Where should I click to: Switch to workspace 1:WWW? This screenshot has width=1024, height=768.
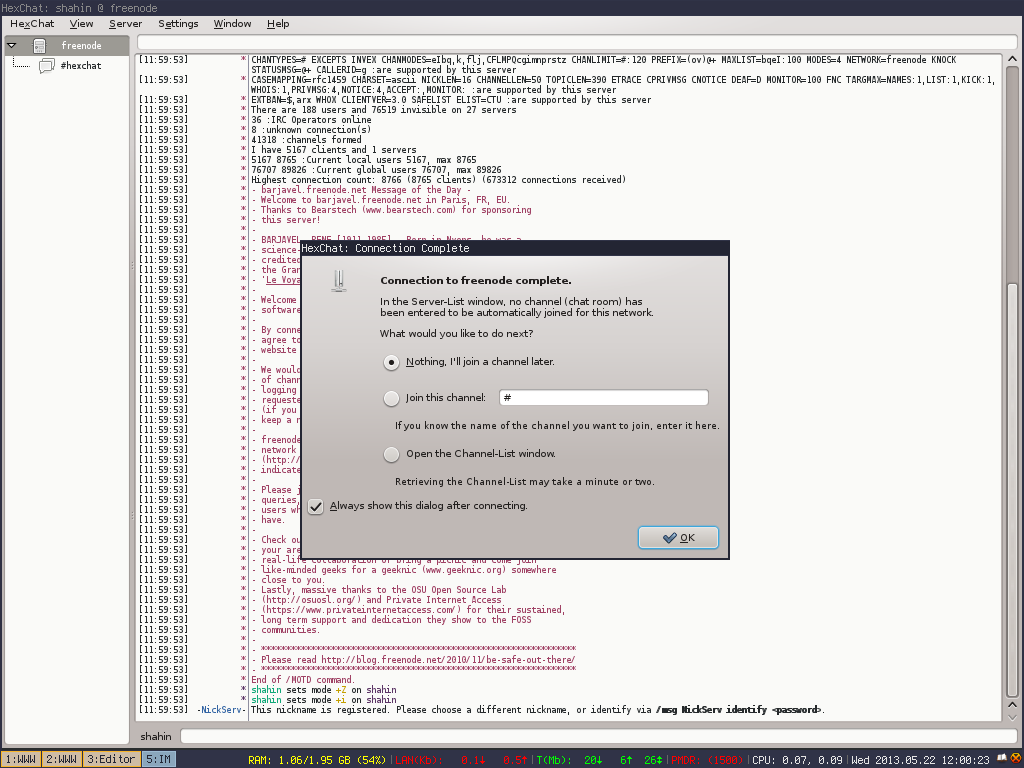tap(21, 760)
